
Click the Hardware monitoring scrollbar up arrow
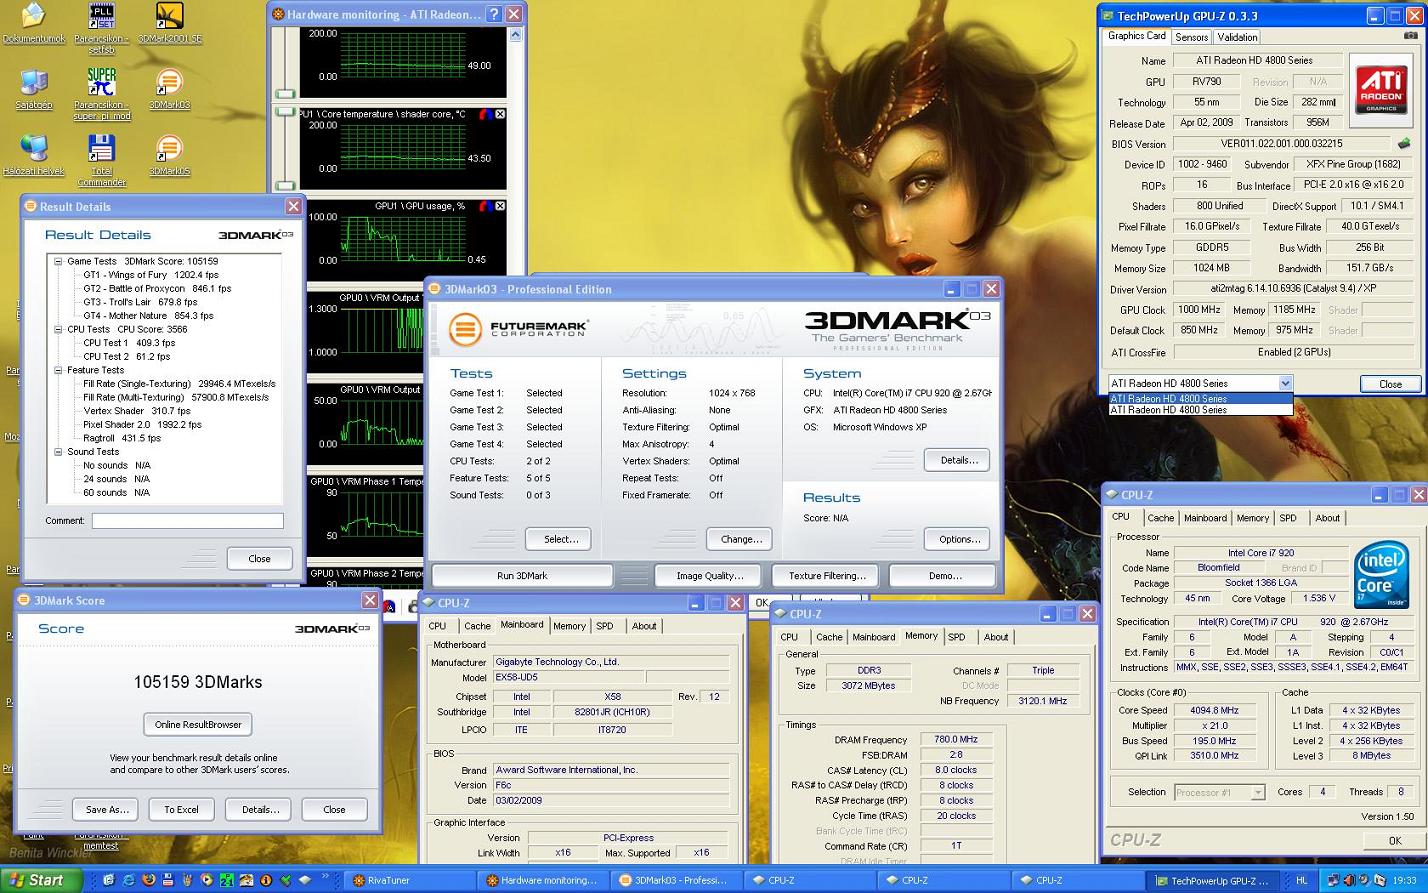516,35
